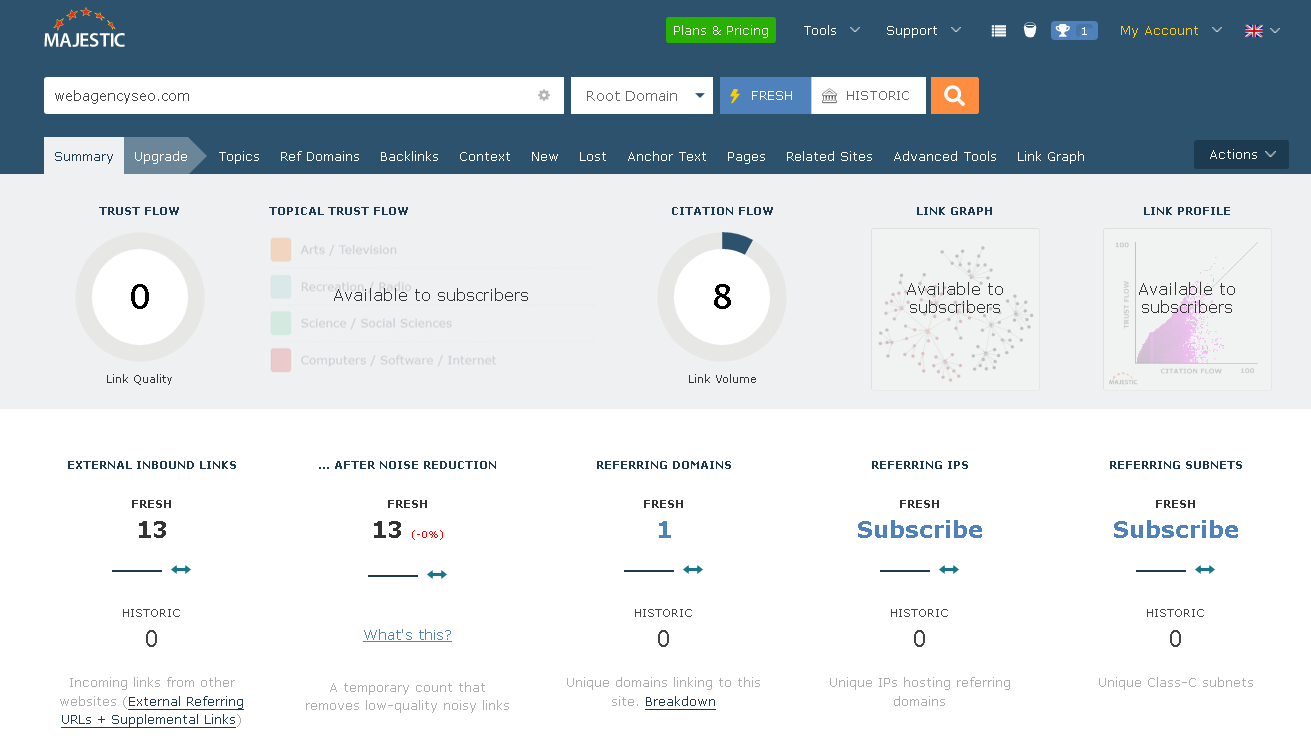The width and height of the screenshot is (1311, 751).
Task: Expand the Support menu
Action: pyautogui.click(x=923, y=30)
